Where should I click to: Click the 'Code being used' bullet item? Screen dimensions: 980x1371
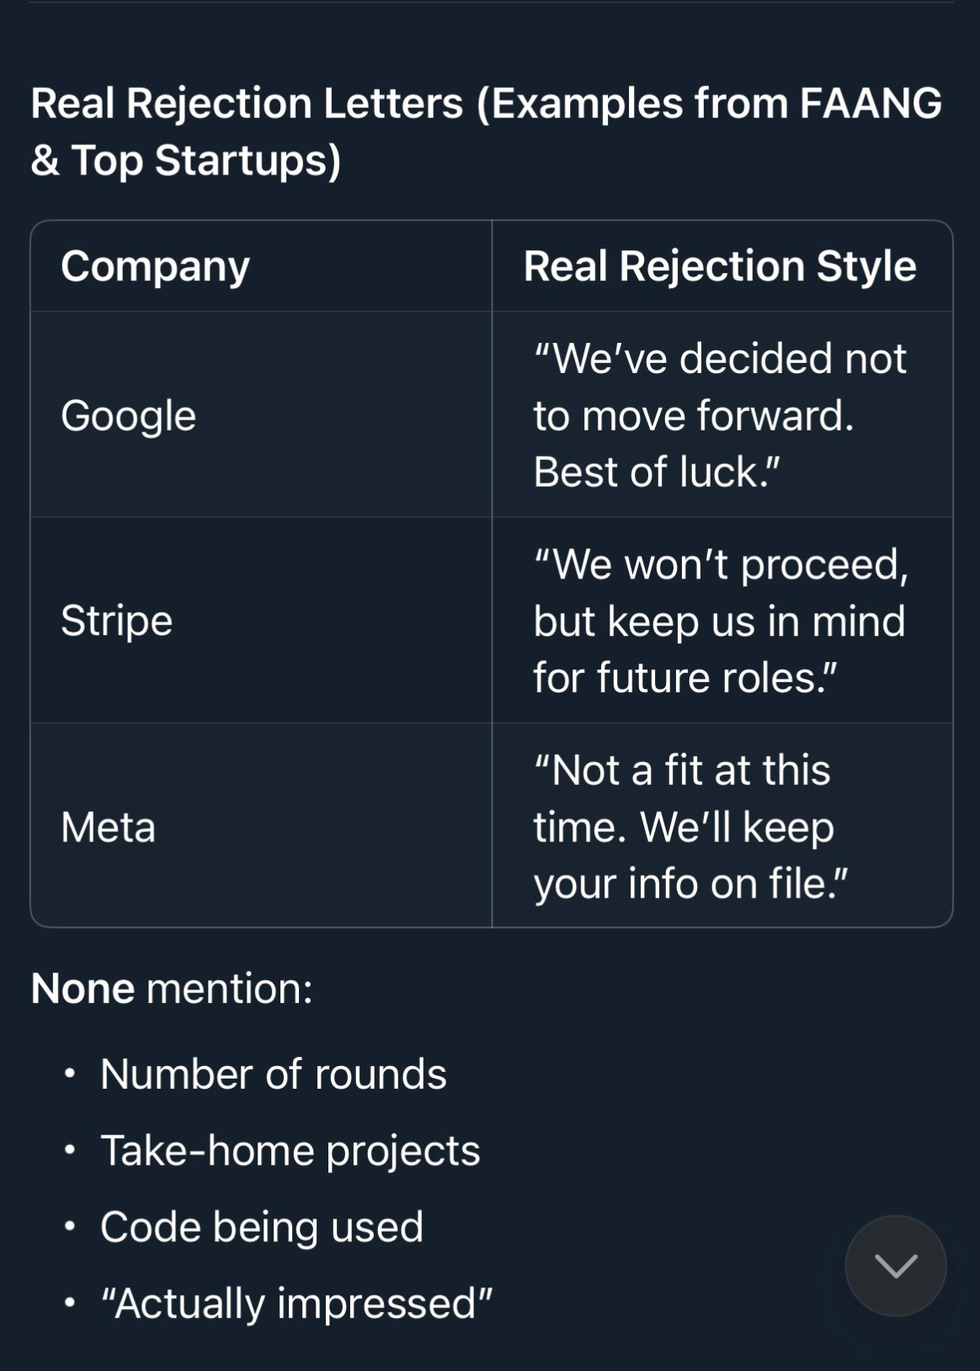tap(262, 1227)
